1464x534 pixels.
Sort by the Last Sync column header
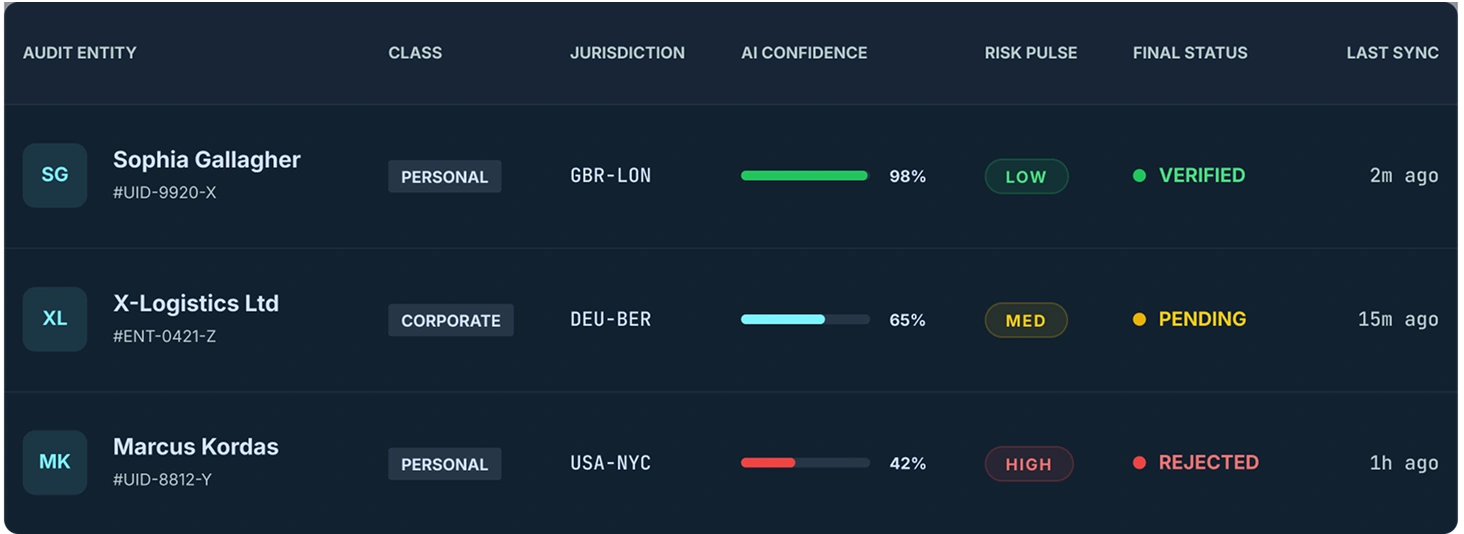click(1392, 53)
